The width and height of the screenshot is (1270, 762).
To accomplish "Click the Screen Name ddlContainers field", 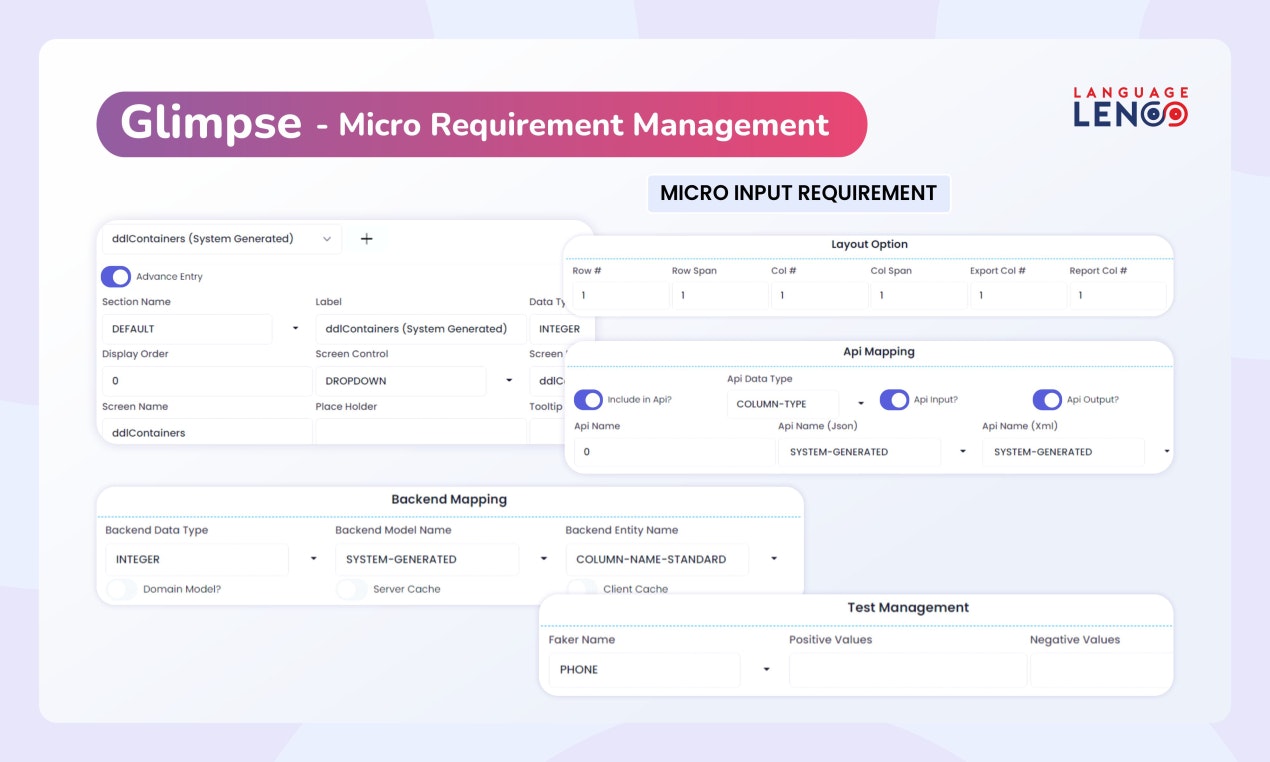I will pyautogui.click(x=207, y=432).
